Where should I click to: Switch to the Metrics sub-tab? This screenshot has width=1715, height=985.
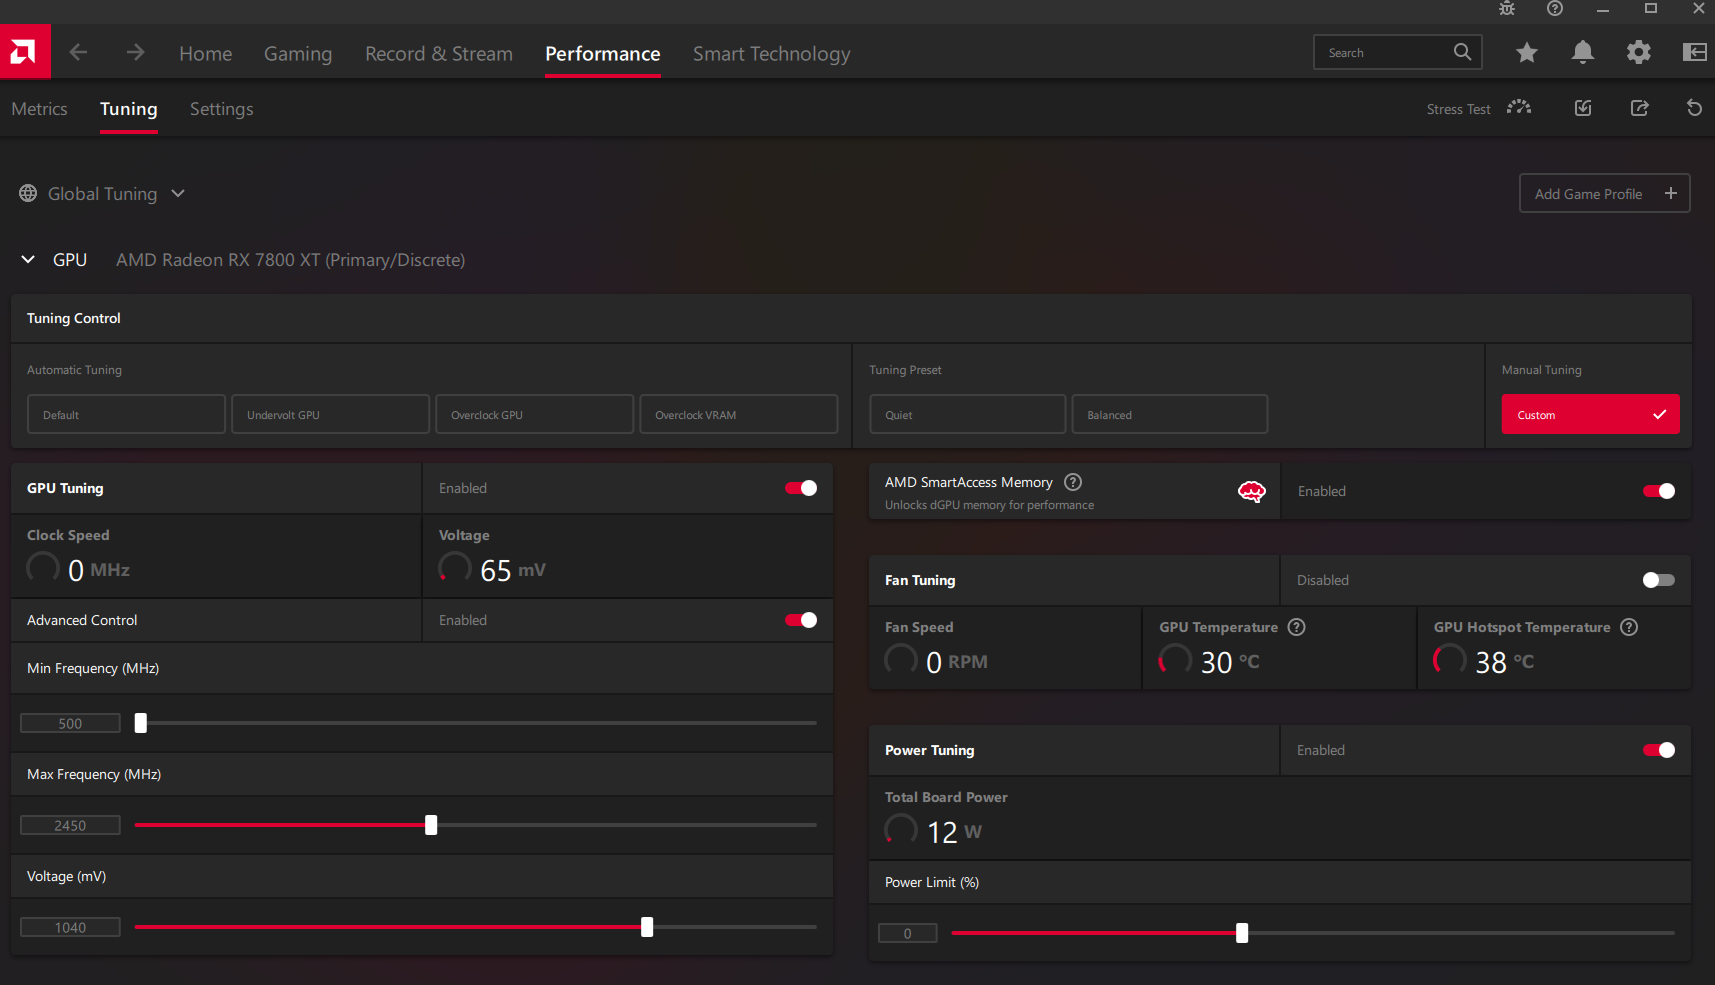pos(40,109)
